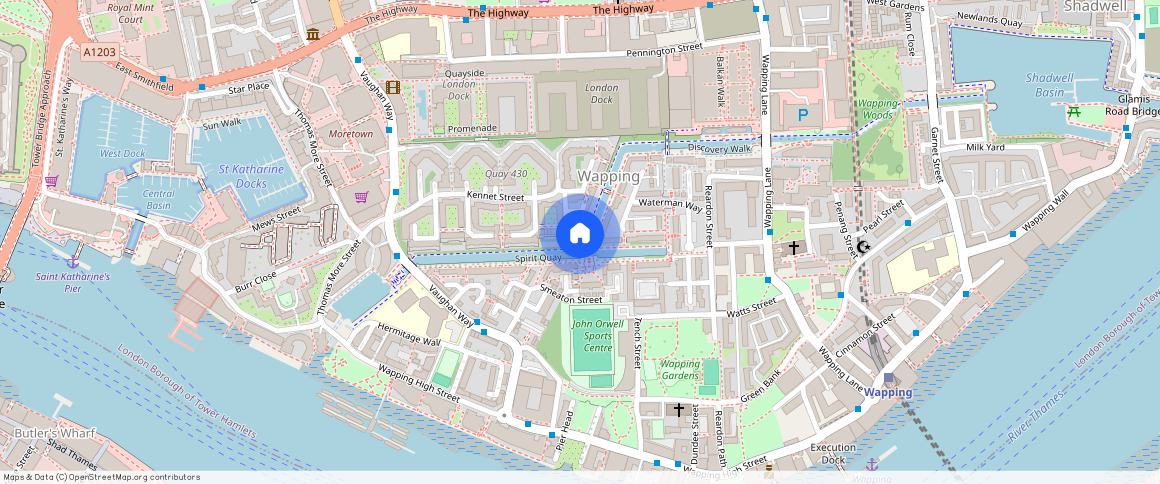Click the cinema film icon on Vaughan Way
The height and width of the screenshot is (484, 1160).
click(393, 88)
